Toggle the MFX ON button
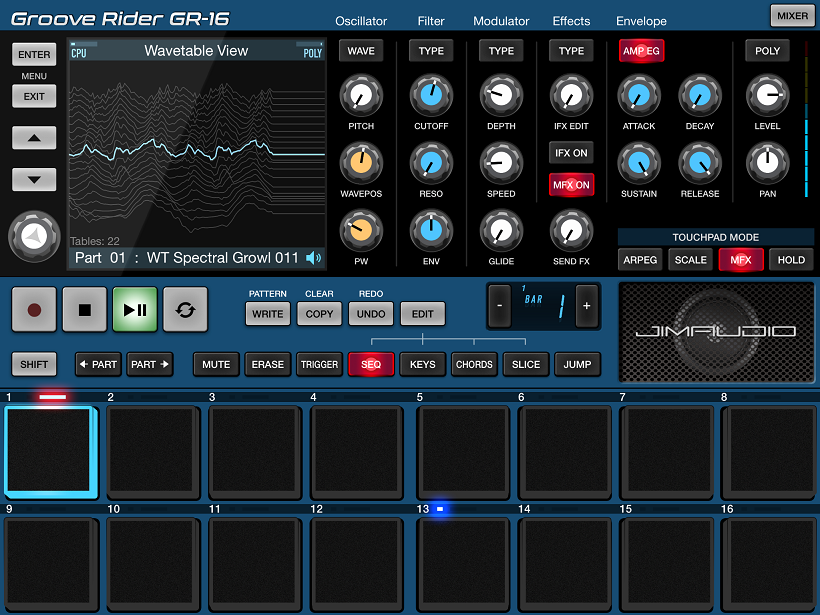 click(x=571, y=185)
